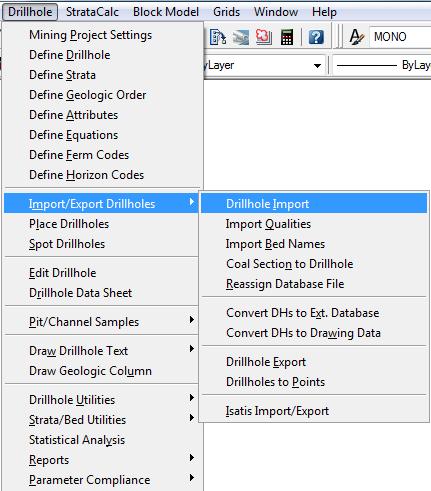431x491 pixels.
Task: Click the properties list toolbar icon
Action: [218, 37]
